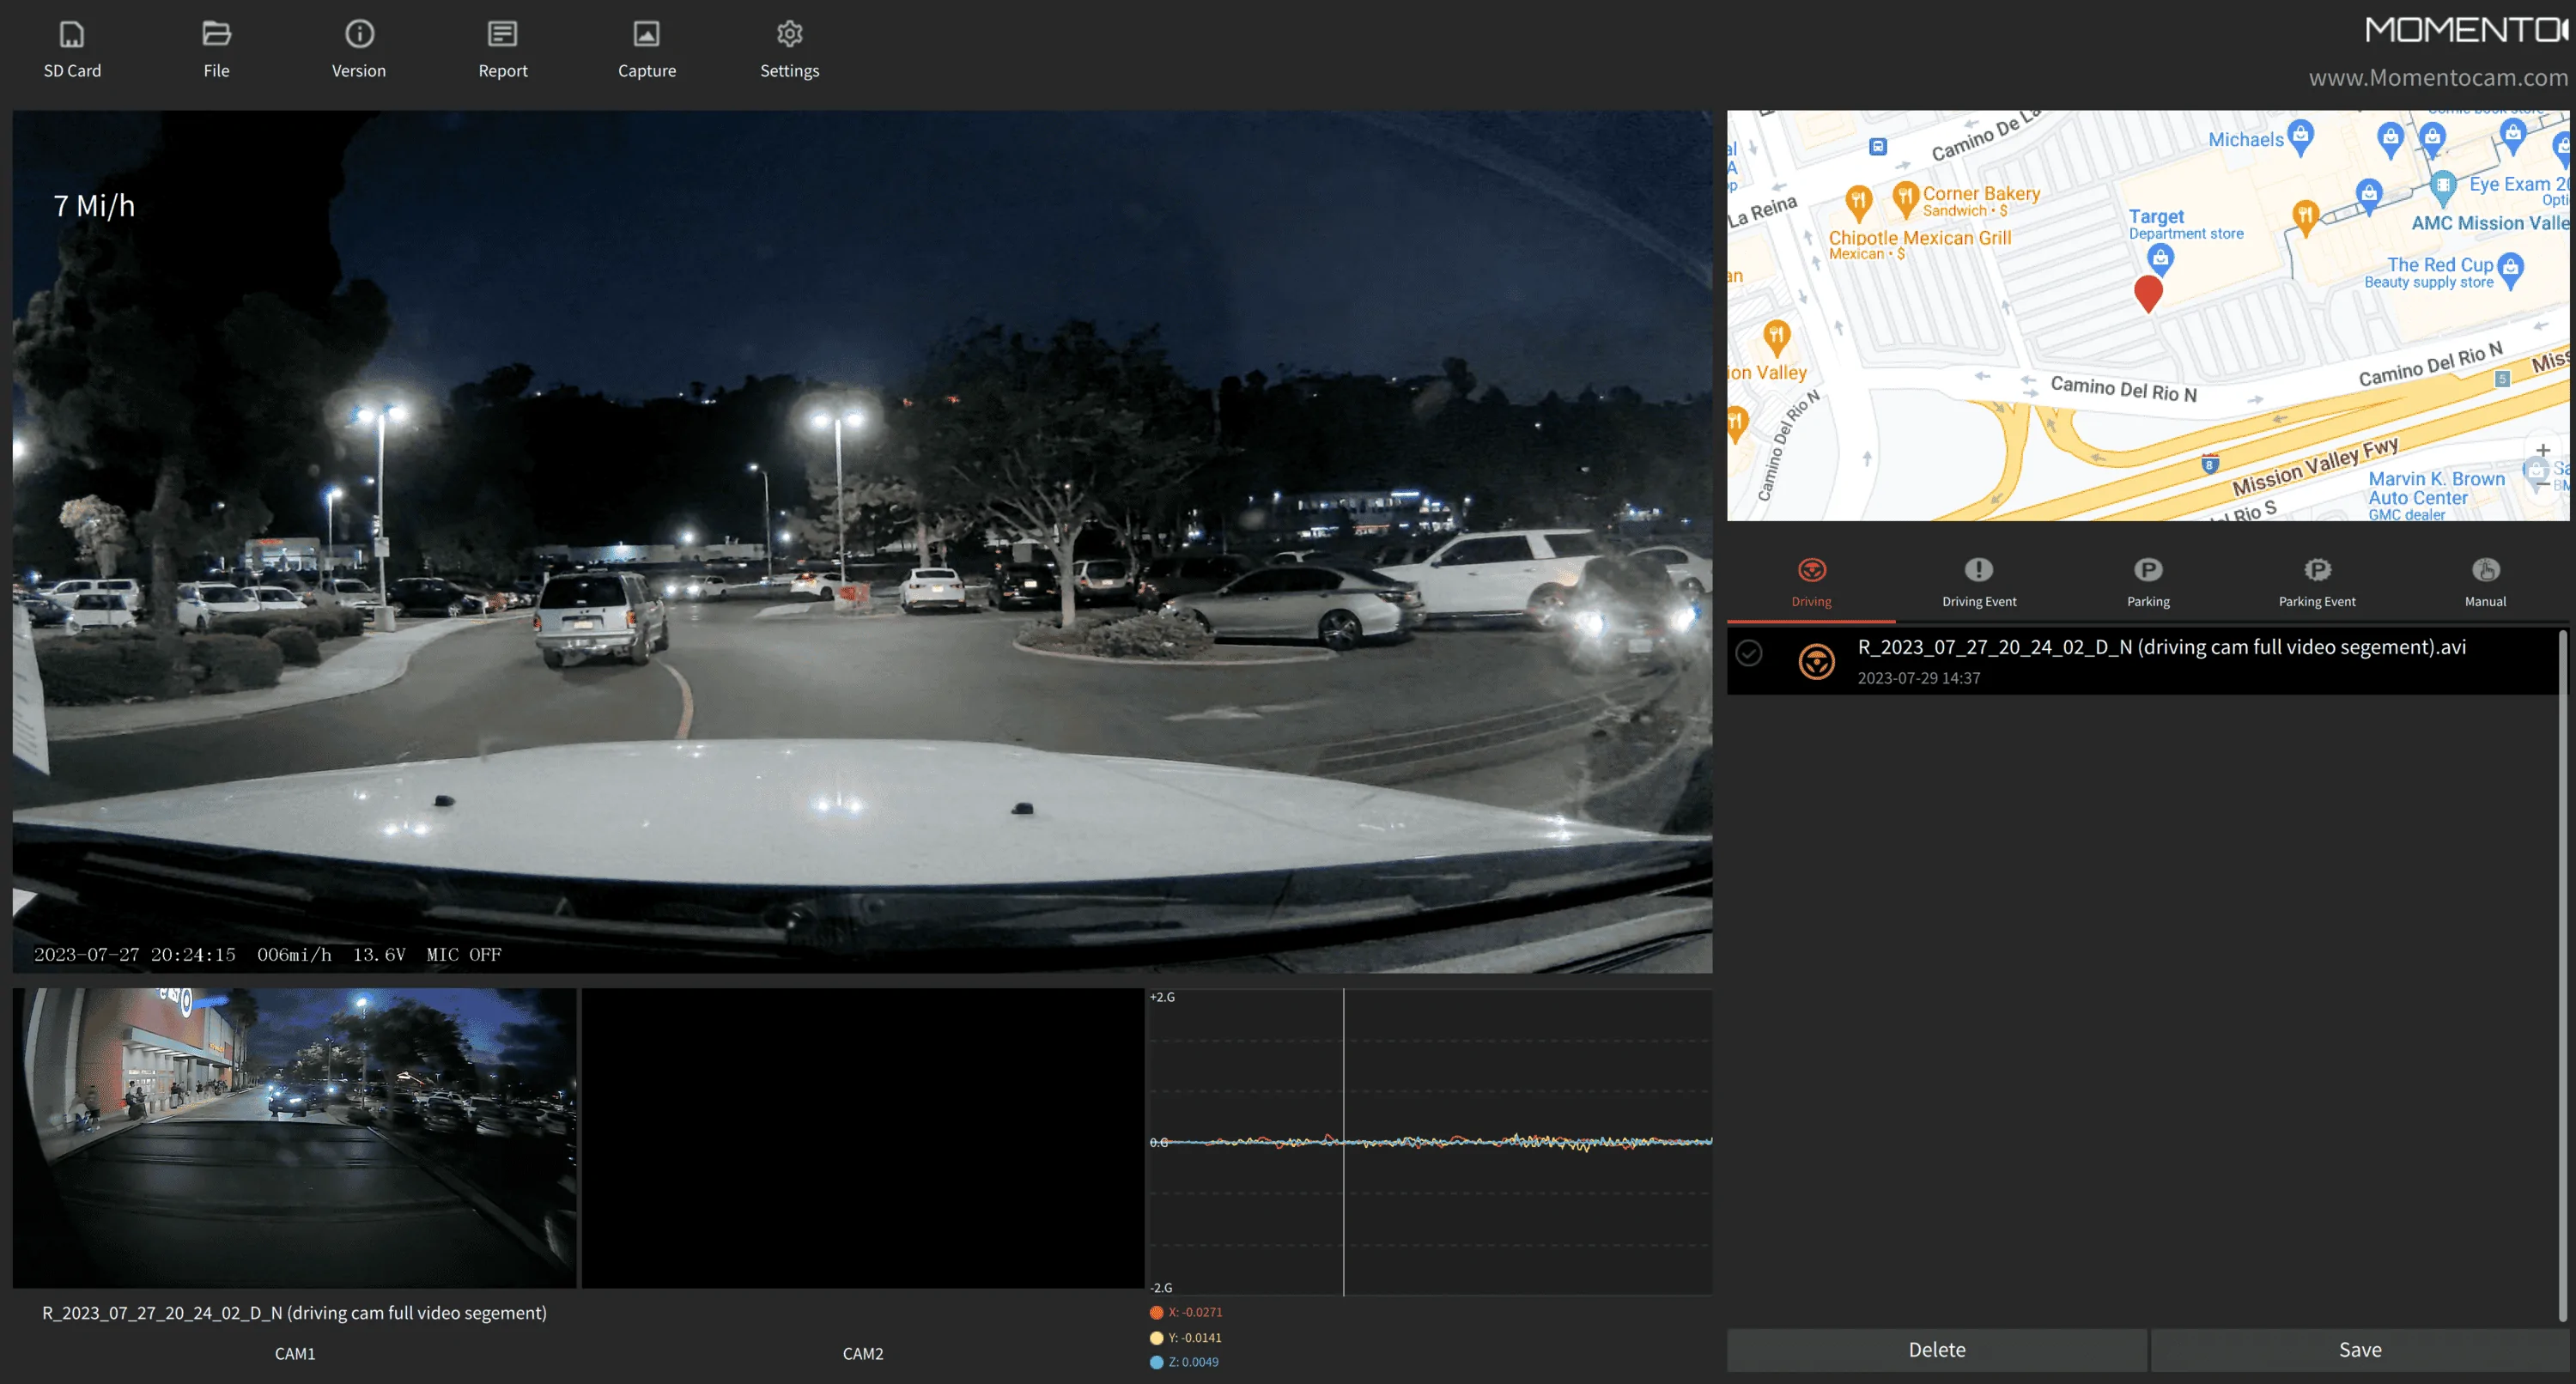Click the yellow Y-axis legend dot
The image size is (2576, 1384).
[x=1156, y=1337]
